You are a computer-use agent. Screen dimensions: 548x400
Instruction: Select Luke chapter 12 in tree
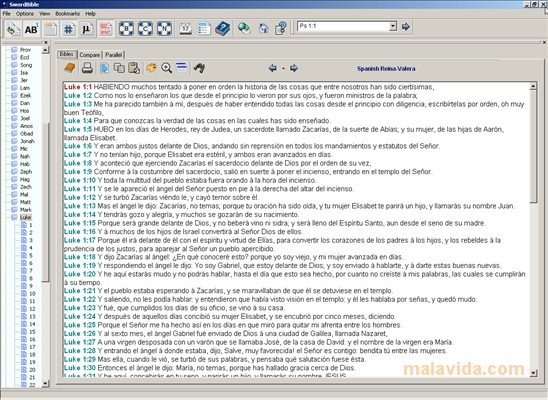32,309
